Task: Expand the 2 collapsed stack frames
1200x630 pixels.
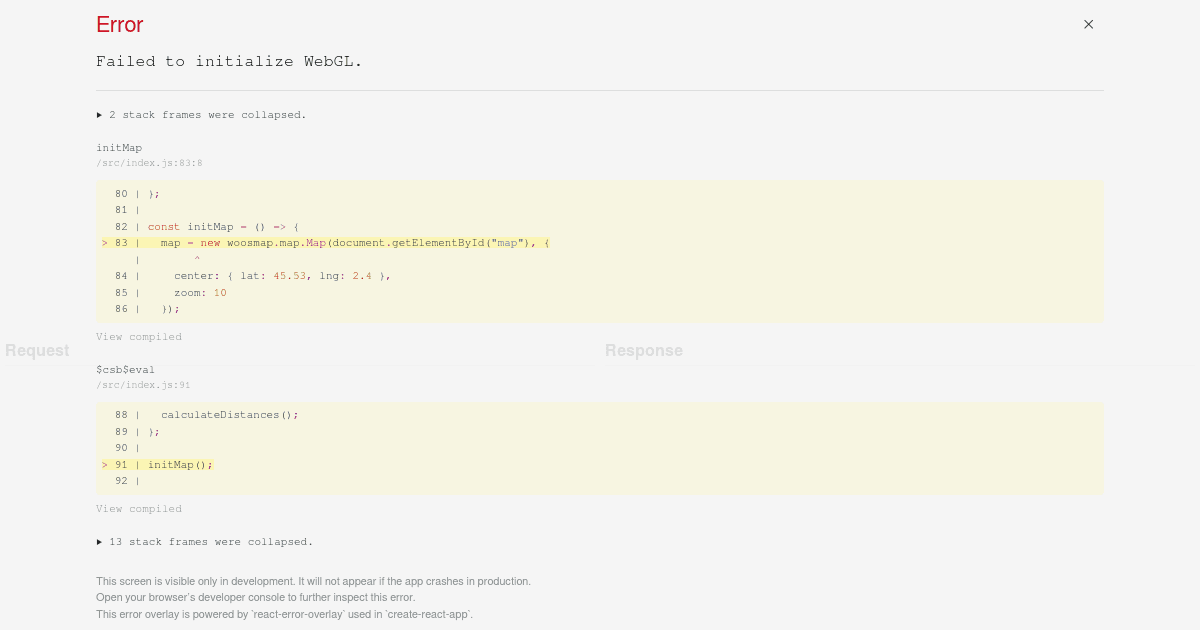Action: click(x=201, y=115)
